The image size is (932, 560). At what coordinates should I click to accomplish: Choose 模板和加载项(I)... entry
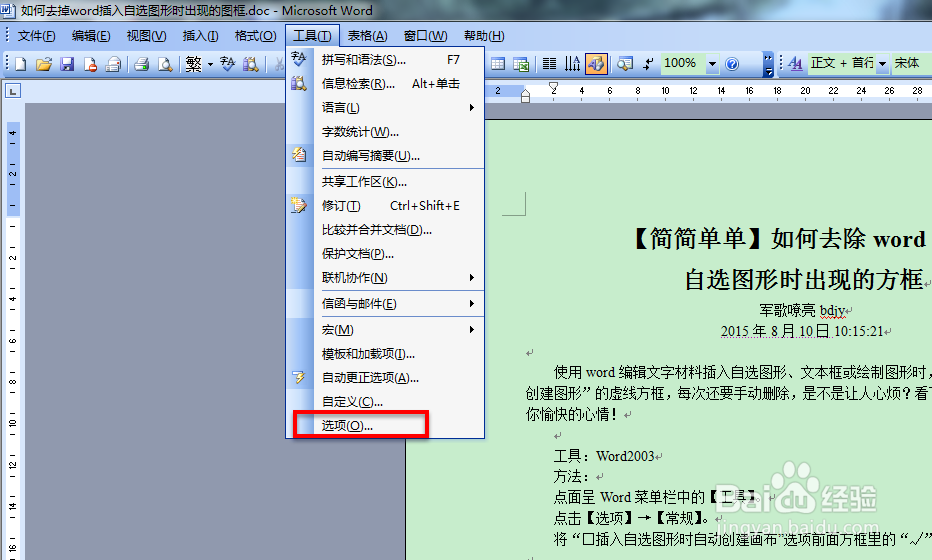click(385, 354)
